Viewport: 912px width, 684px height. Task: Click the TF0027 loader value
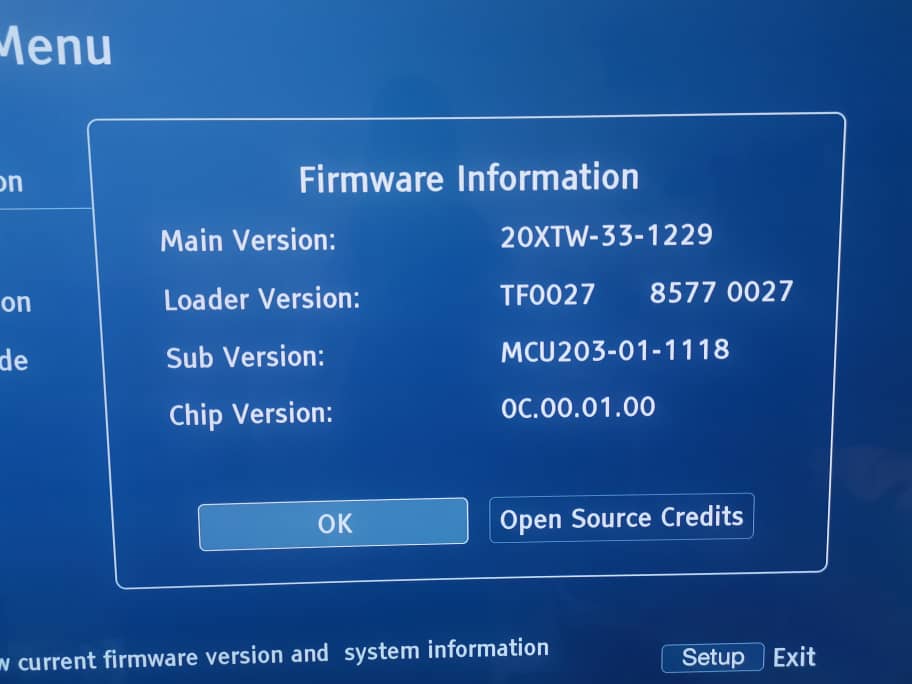click(547, 294)
